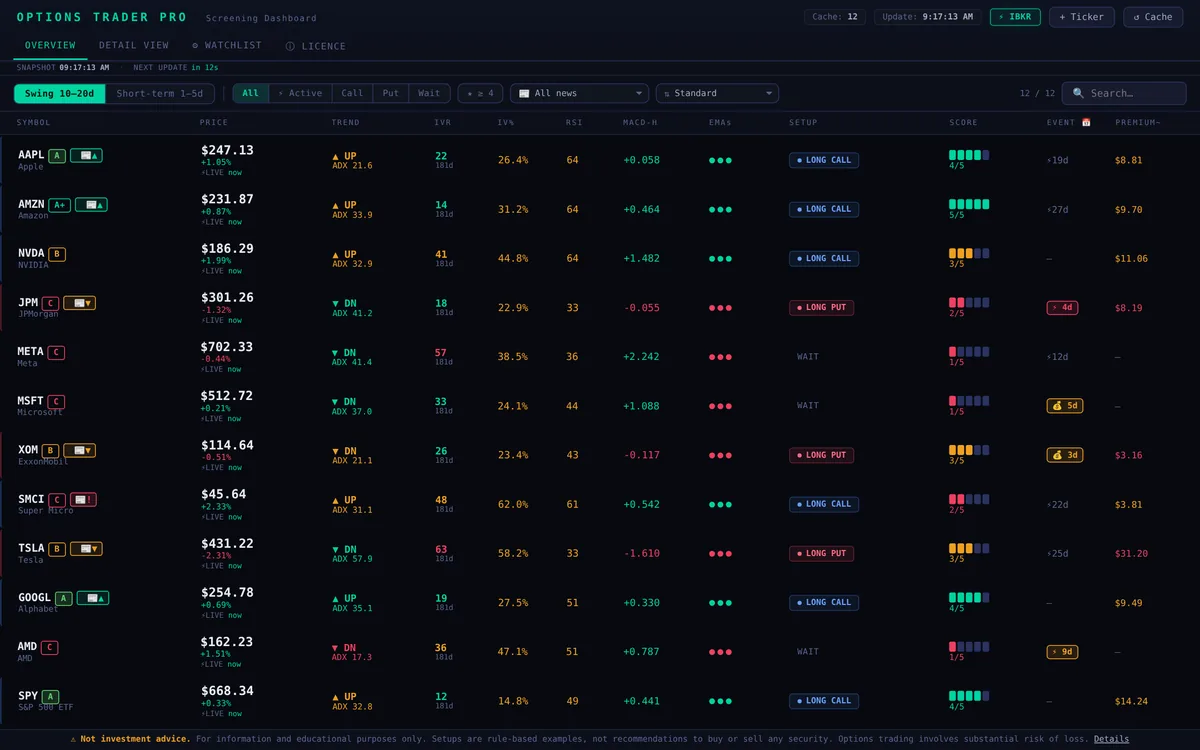Click the news-up badge in the AAPL row
Screen dimensions: 1200x750
click(x=88, y=155)
